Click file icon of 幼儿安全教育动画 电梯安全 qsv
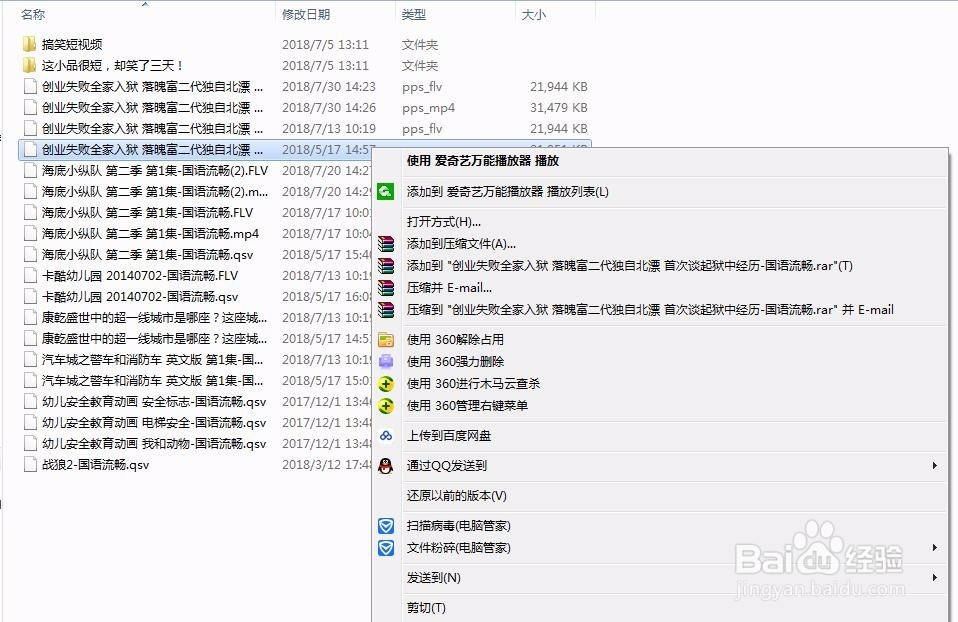This screenshot has height=622, width=958. tap(30, 423)
